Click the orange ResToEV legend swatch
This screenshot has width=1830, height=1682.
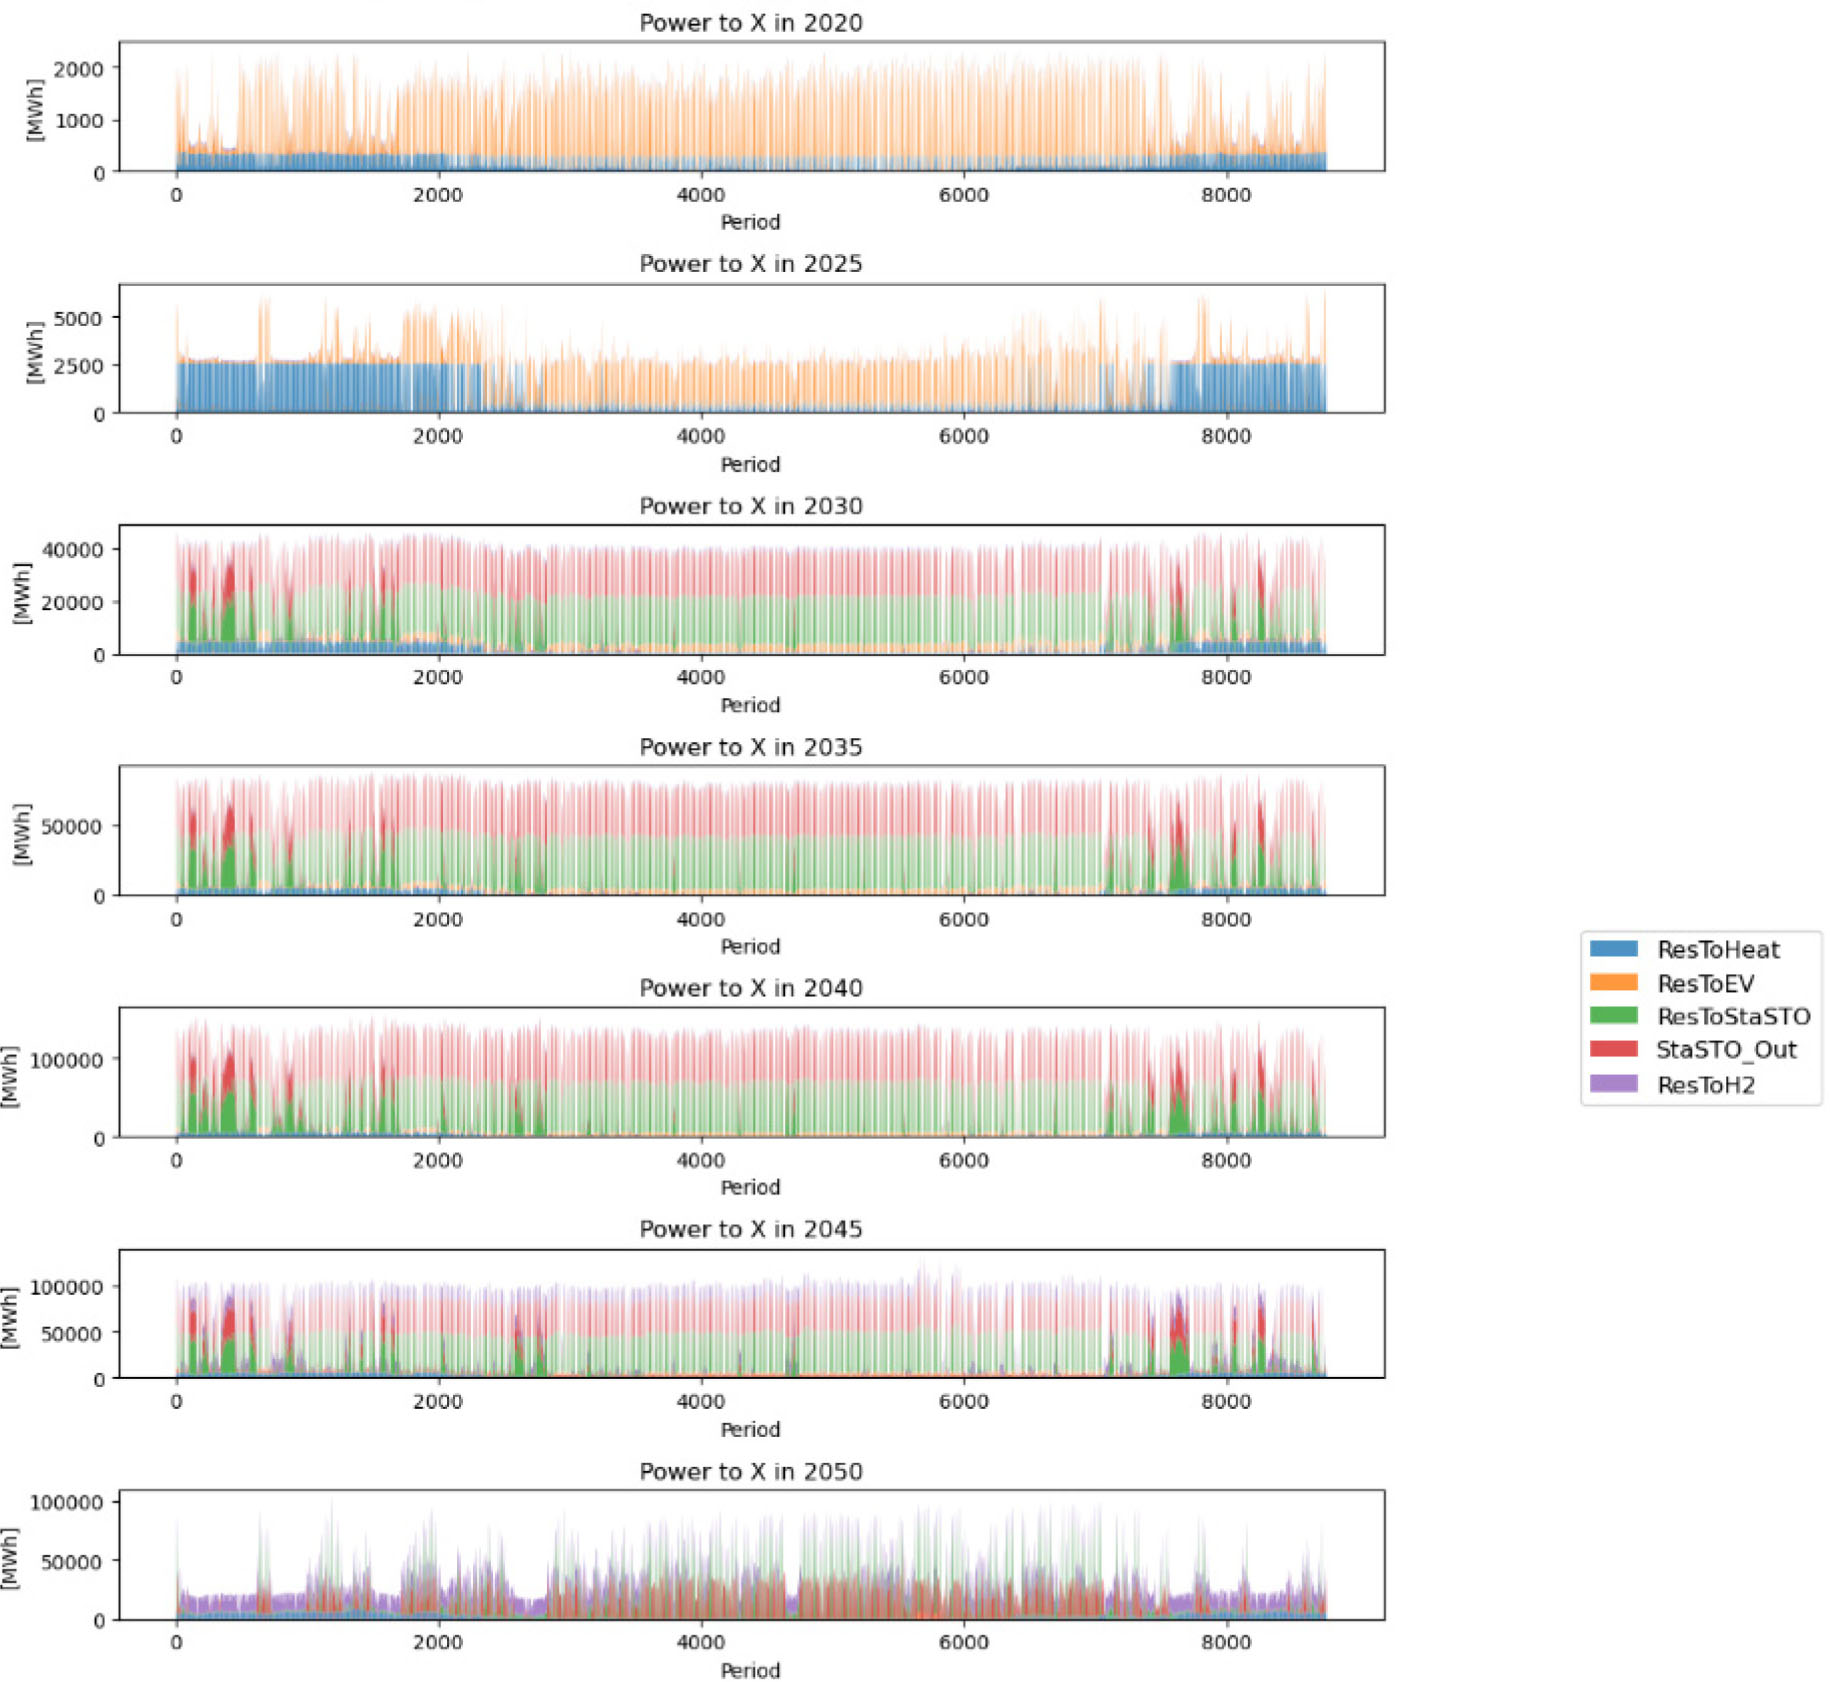pyautogui.click(x=1612, y=983)
